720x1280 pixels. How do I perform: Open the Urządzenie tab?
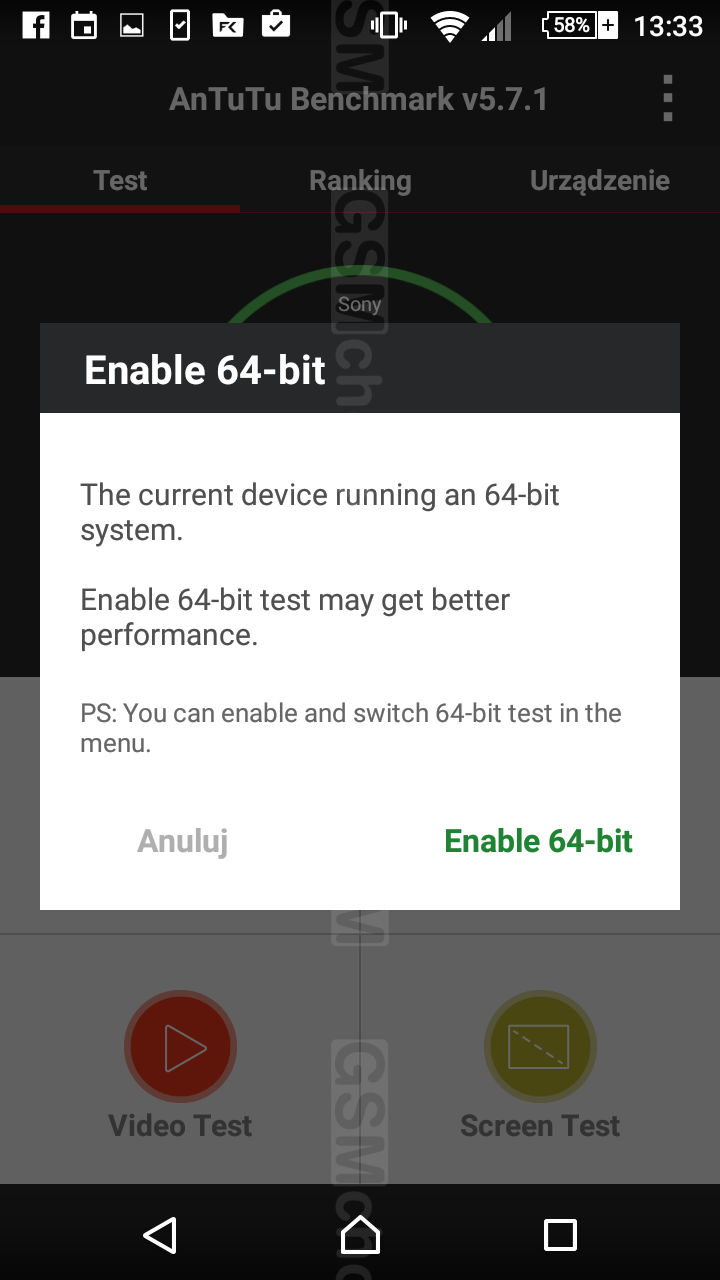coord(600,181)
